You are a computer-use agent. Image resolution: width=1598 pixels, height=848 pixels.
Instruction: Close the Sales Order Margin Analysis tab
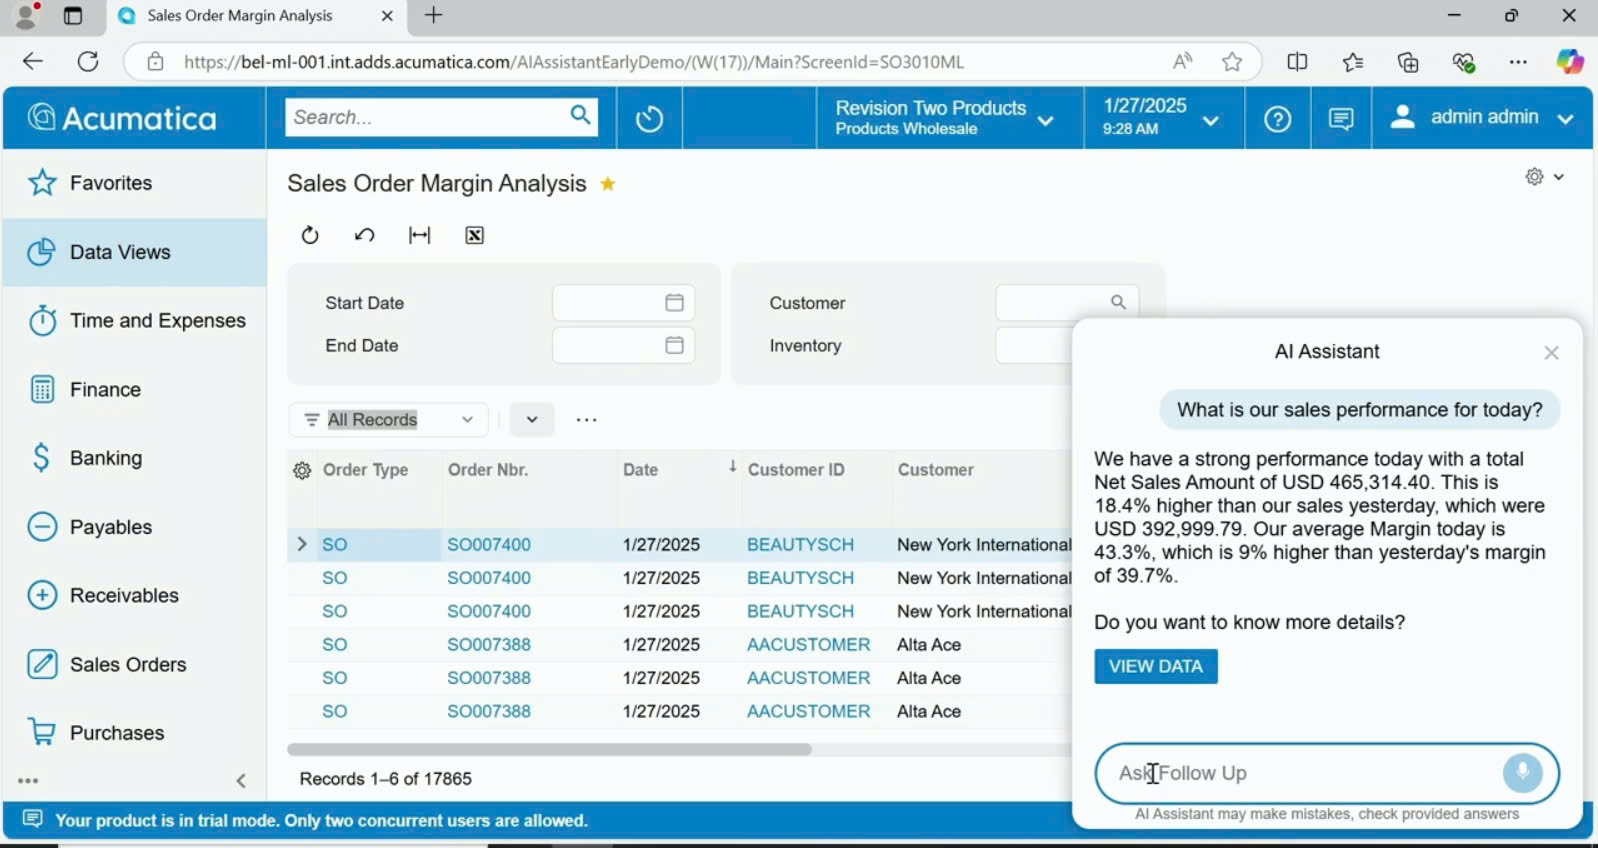coord(387,16)
